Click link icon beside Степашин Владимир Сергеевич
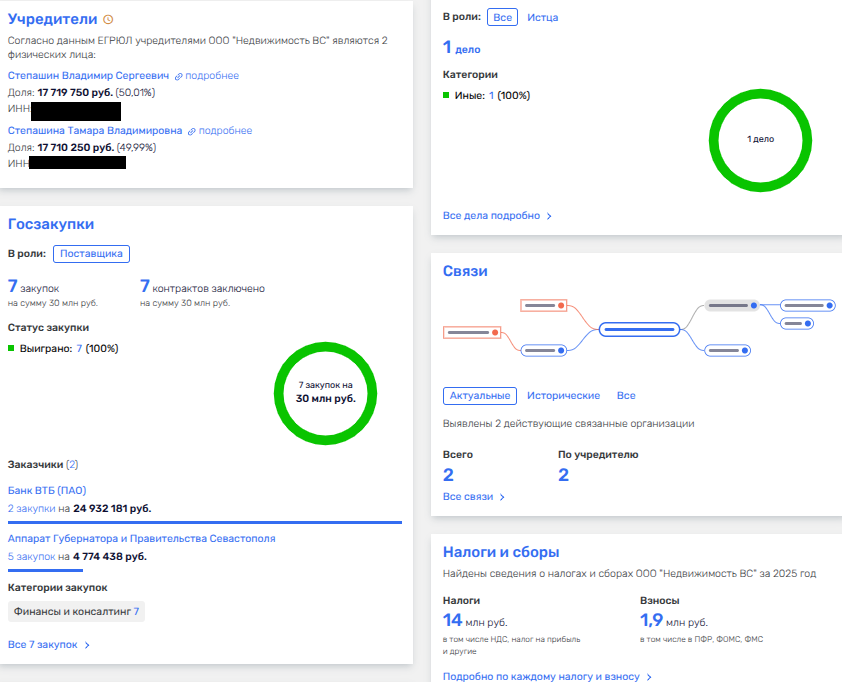842x682 pixels. pos(179,76)
